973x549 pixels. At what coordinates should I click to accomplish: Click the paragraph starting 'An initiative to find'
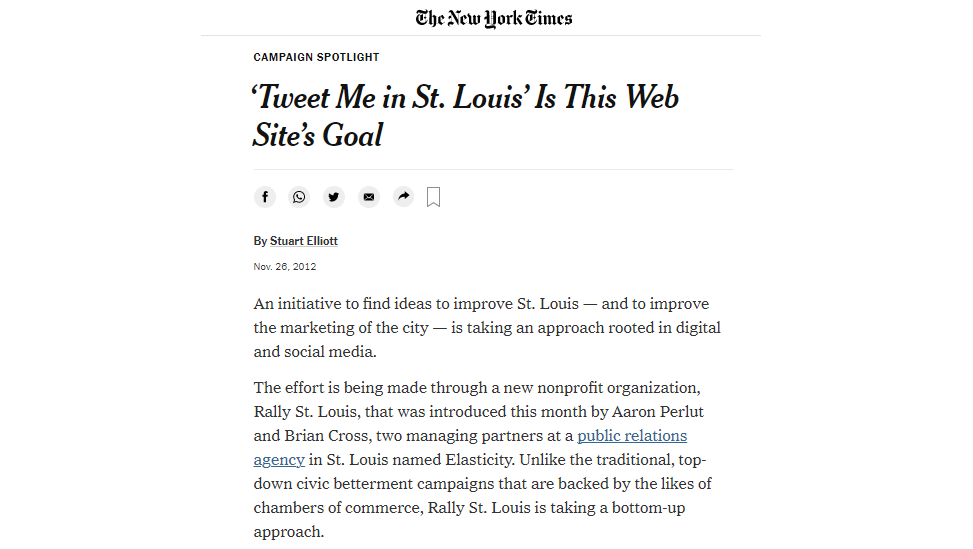tap(486, 328)
